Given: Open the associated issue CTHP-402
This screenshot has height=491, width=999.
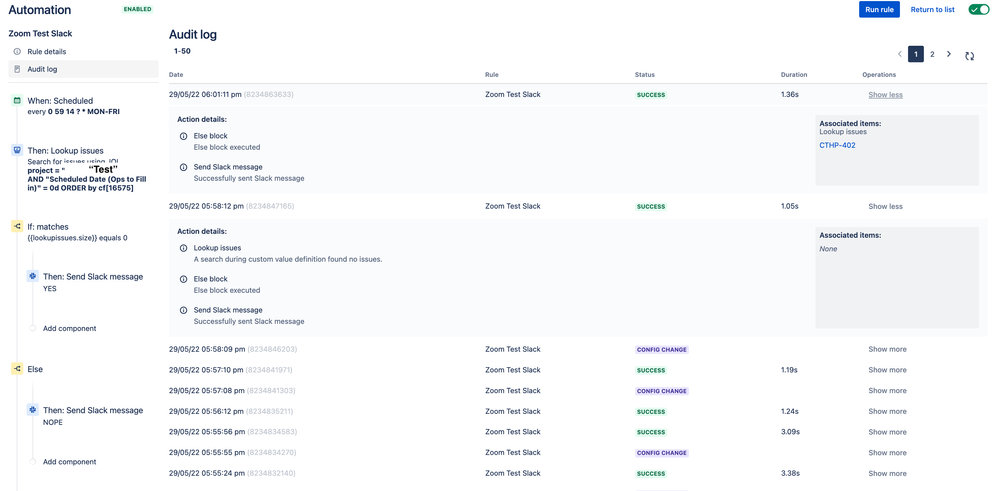Looking at the screenshot, I should (x=837, y=145).
